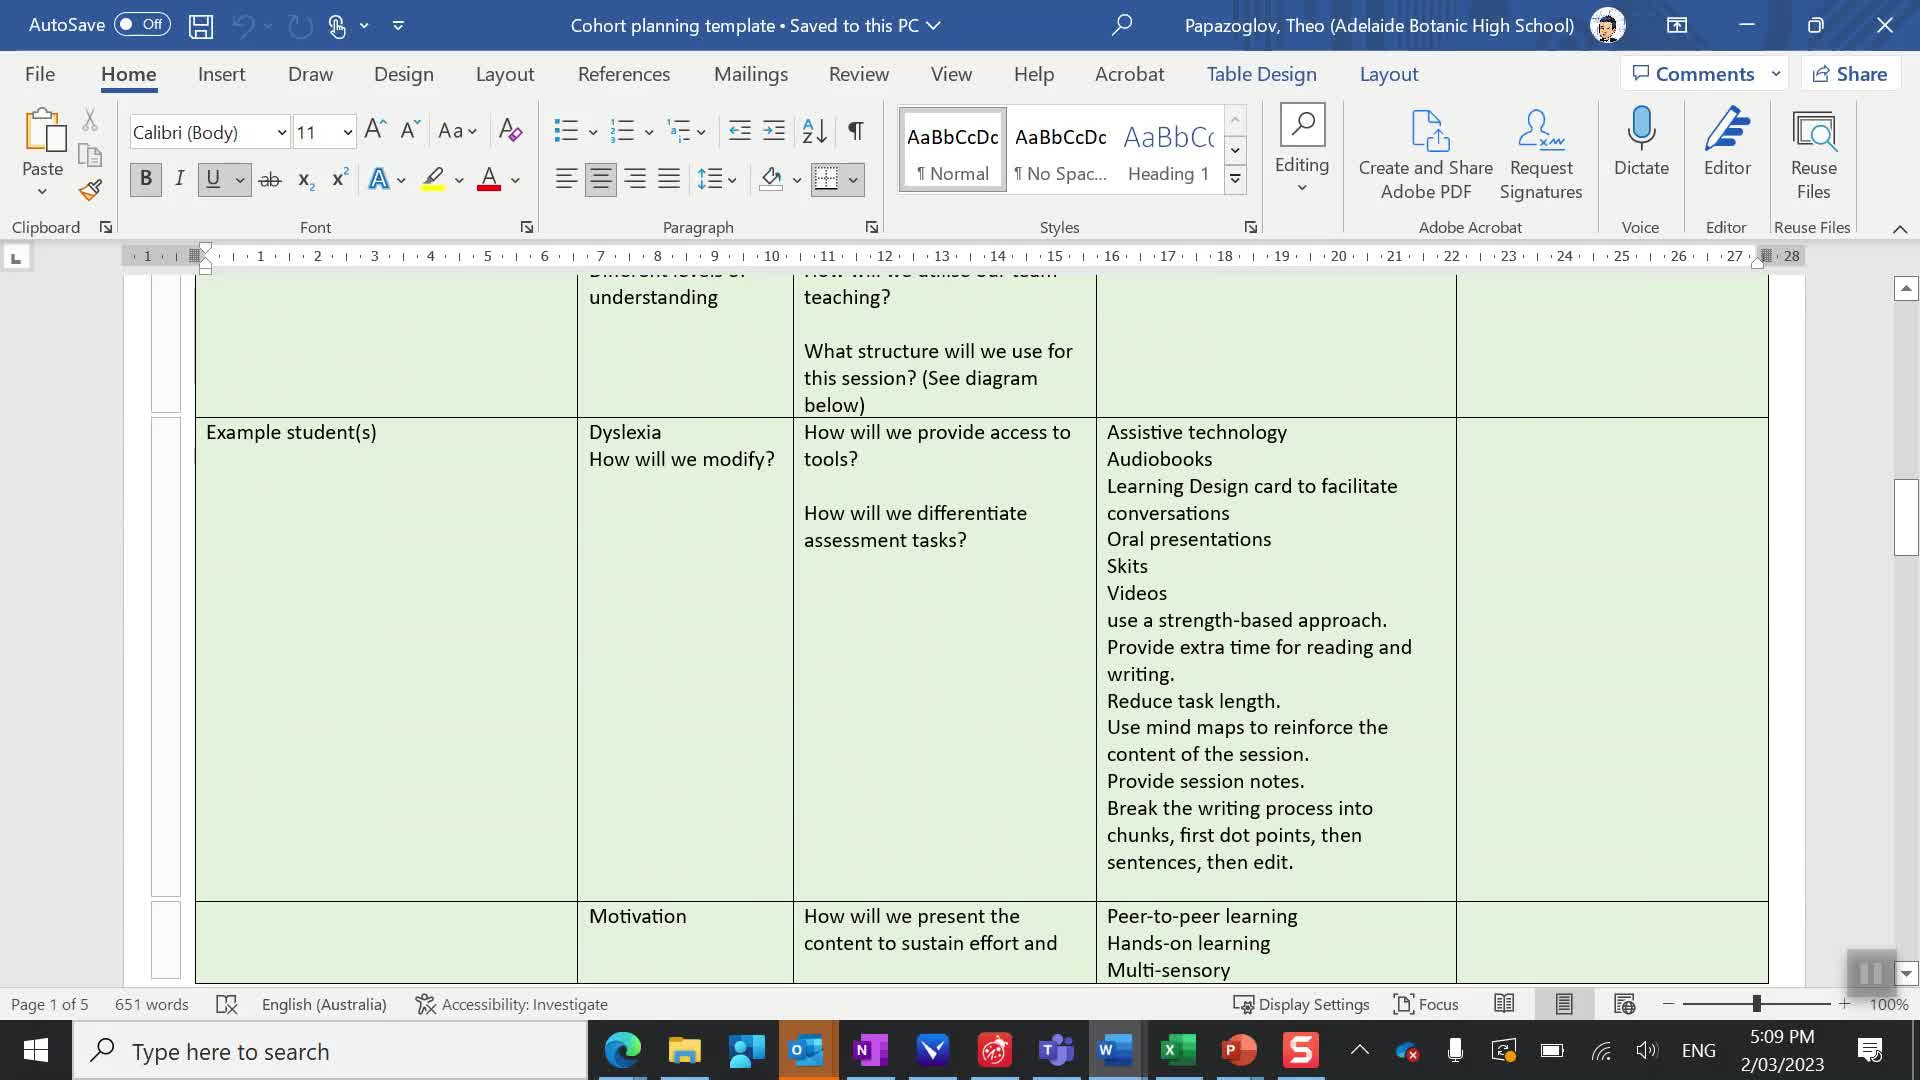Open the References tab
This screenshot has height=1080, width=1920.
(624, 73)
